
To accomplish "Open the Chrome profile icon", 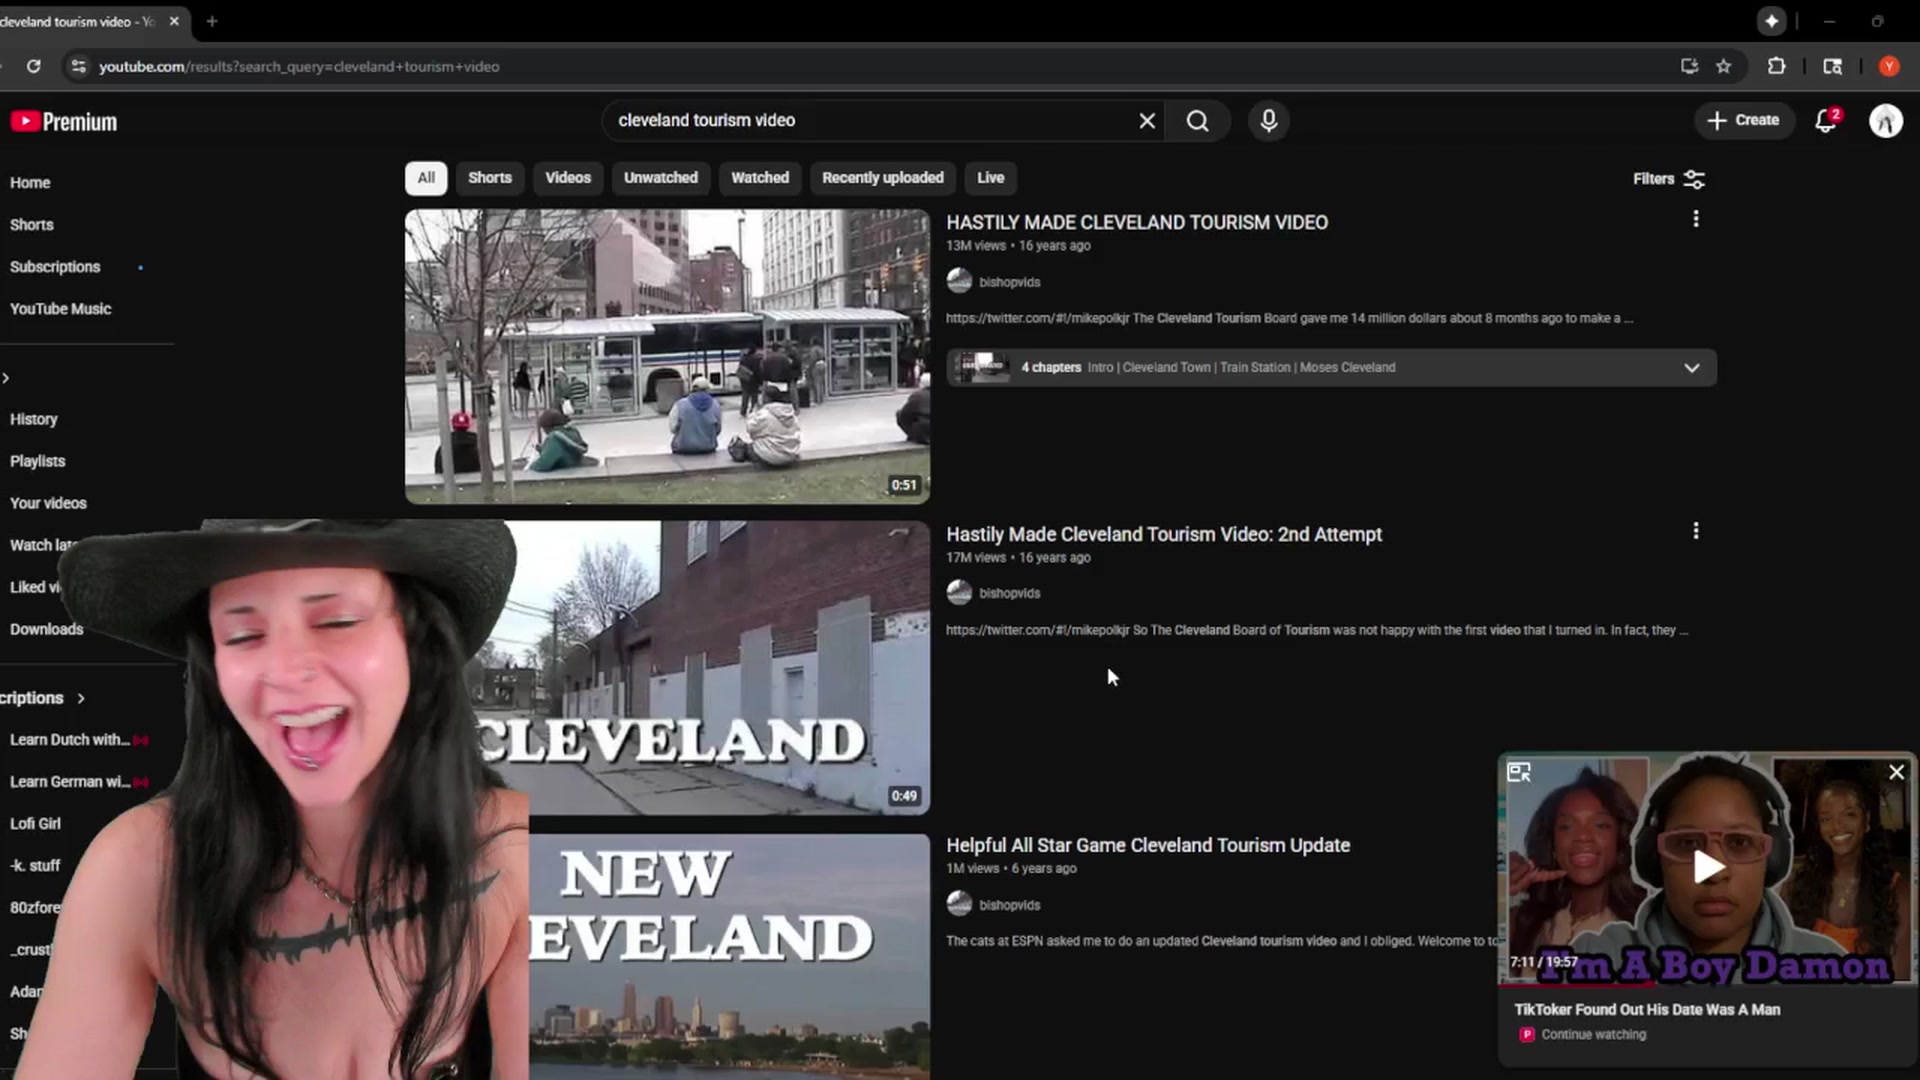I will click(x=1888, y=66).
